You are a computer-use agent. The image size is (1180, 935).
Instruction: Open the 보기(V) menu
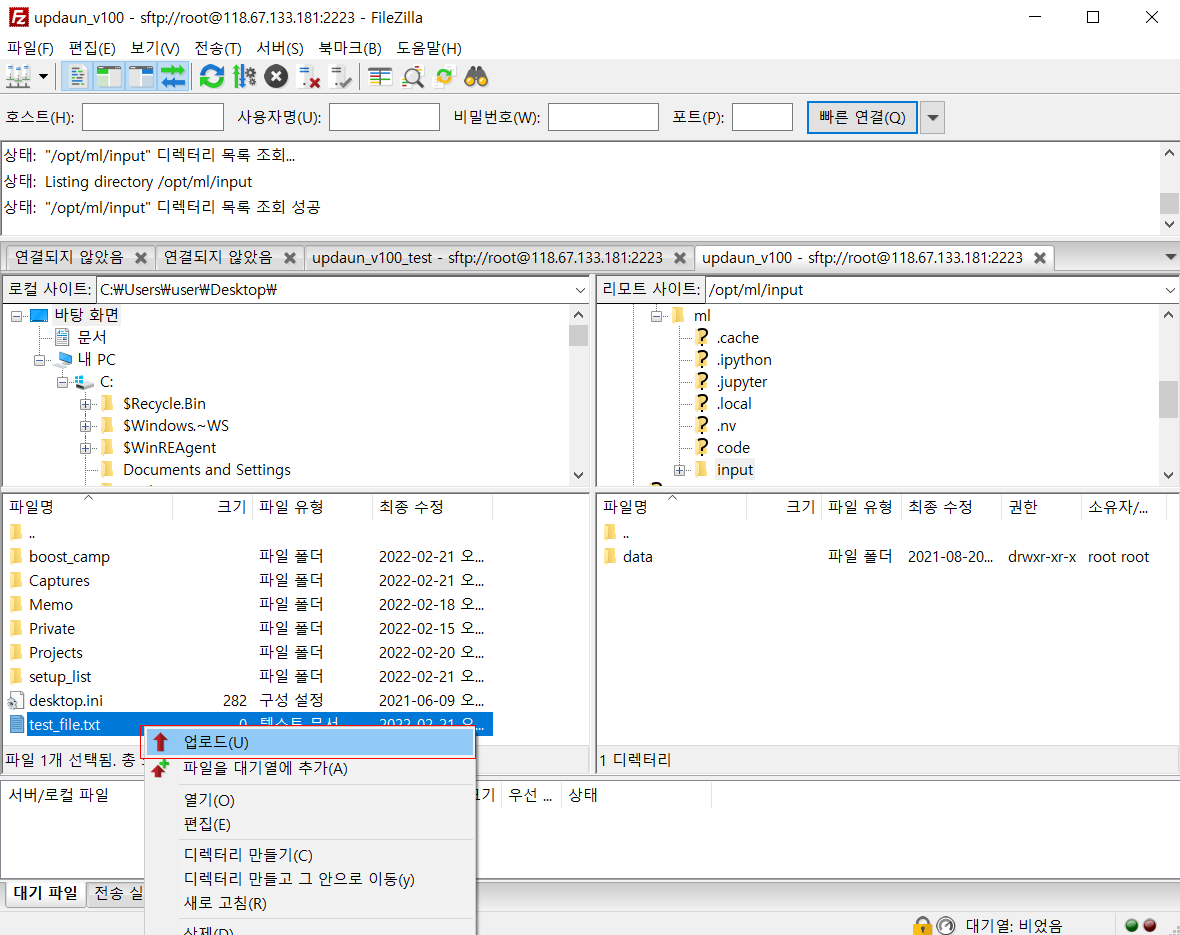[154, 48]
